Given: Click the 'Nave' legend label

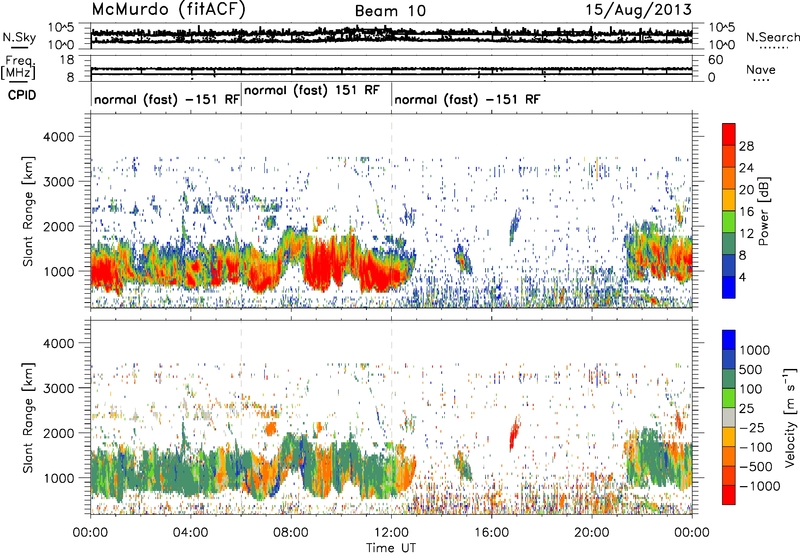Looking at the screenshot, I should (x=761, y=70).
